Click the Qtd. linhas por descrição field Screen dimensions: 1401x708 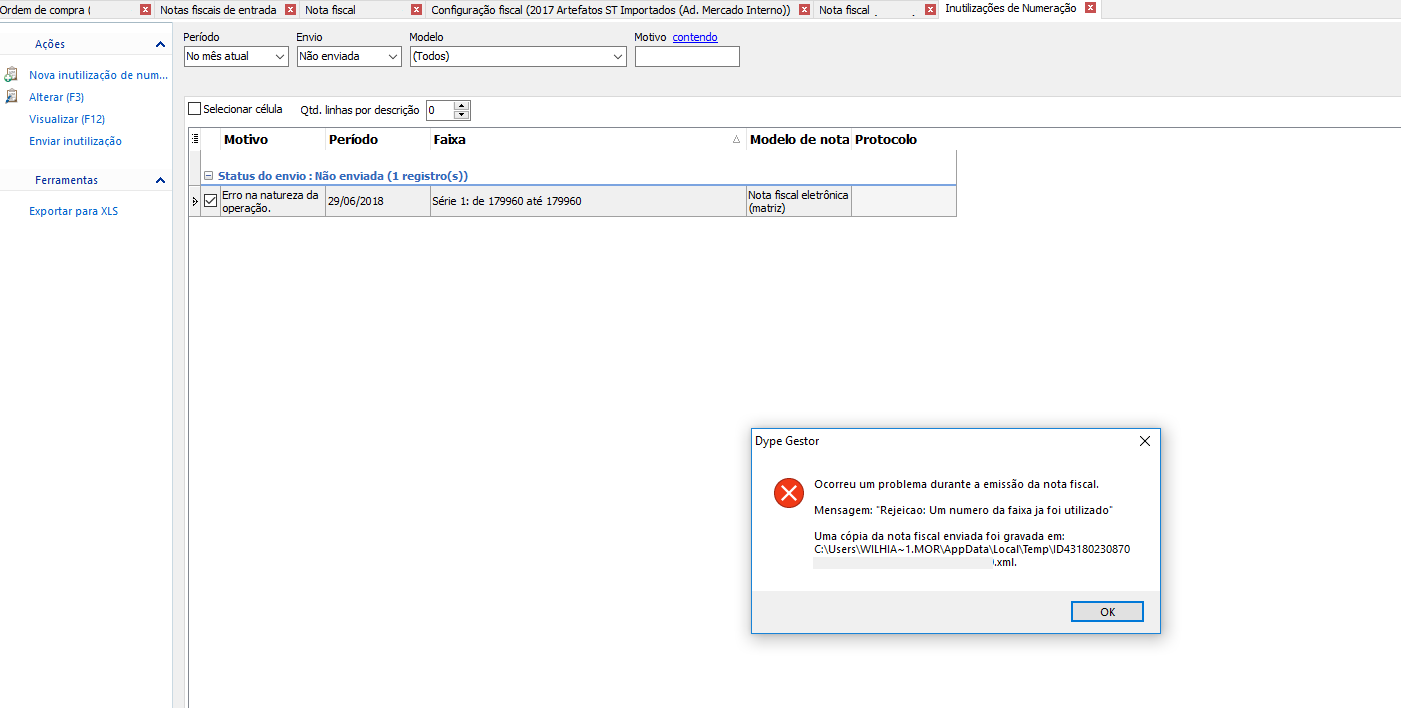click(x=440, y=111)
